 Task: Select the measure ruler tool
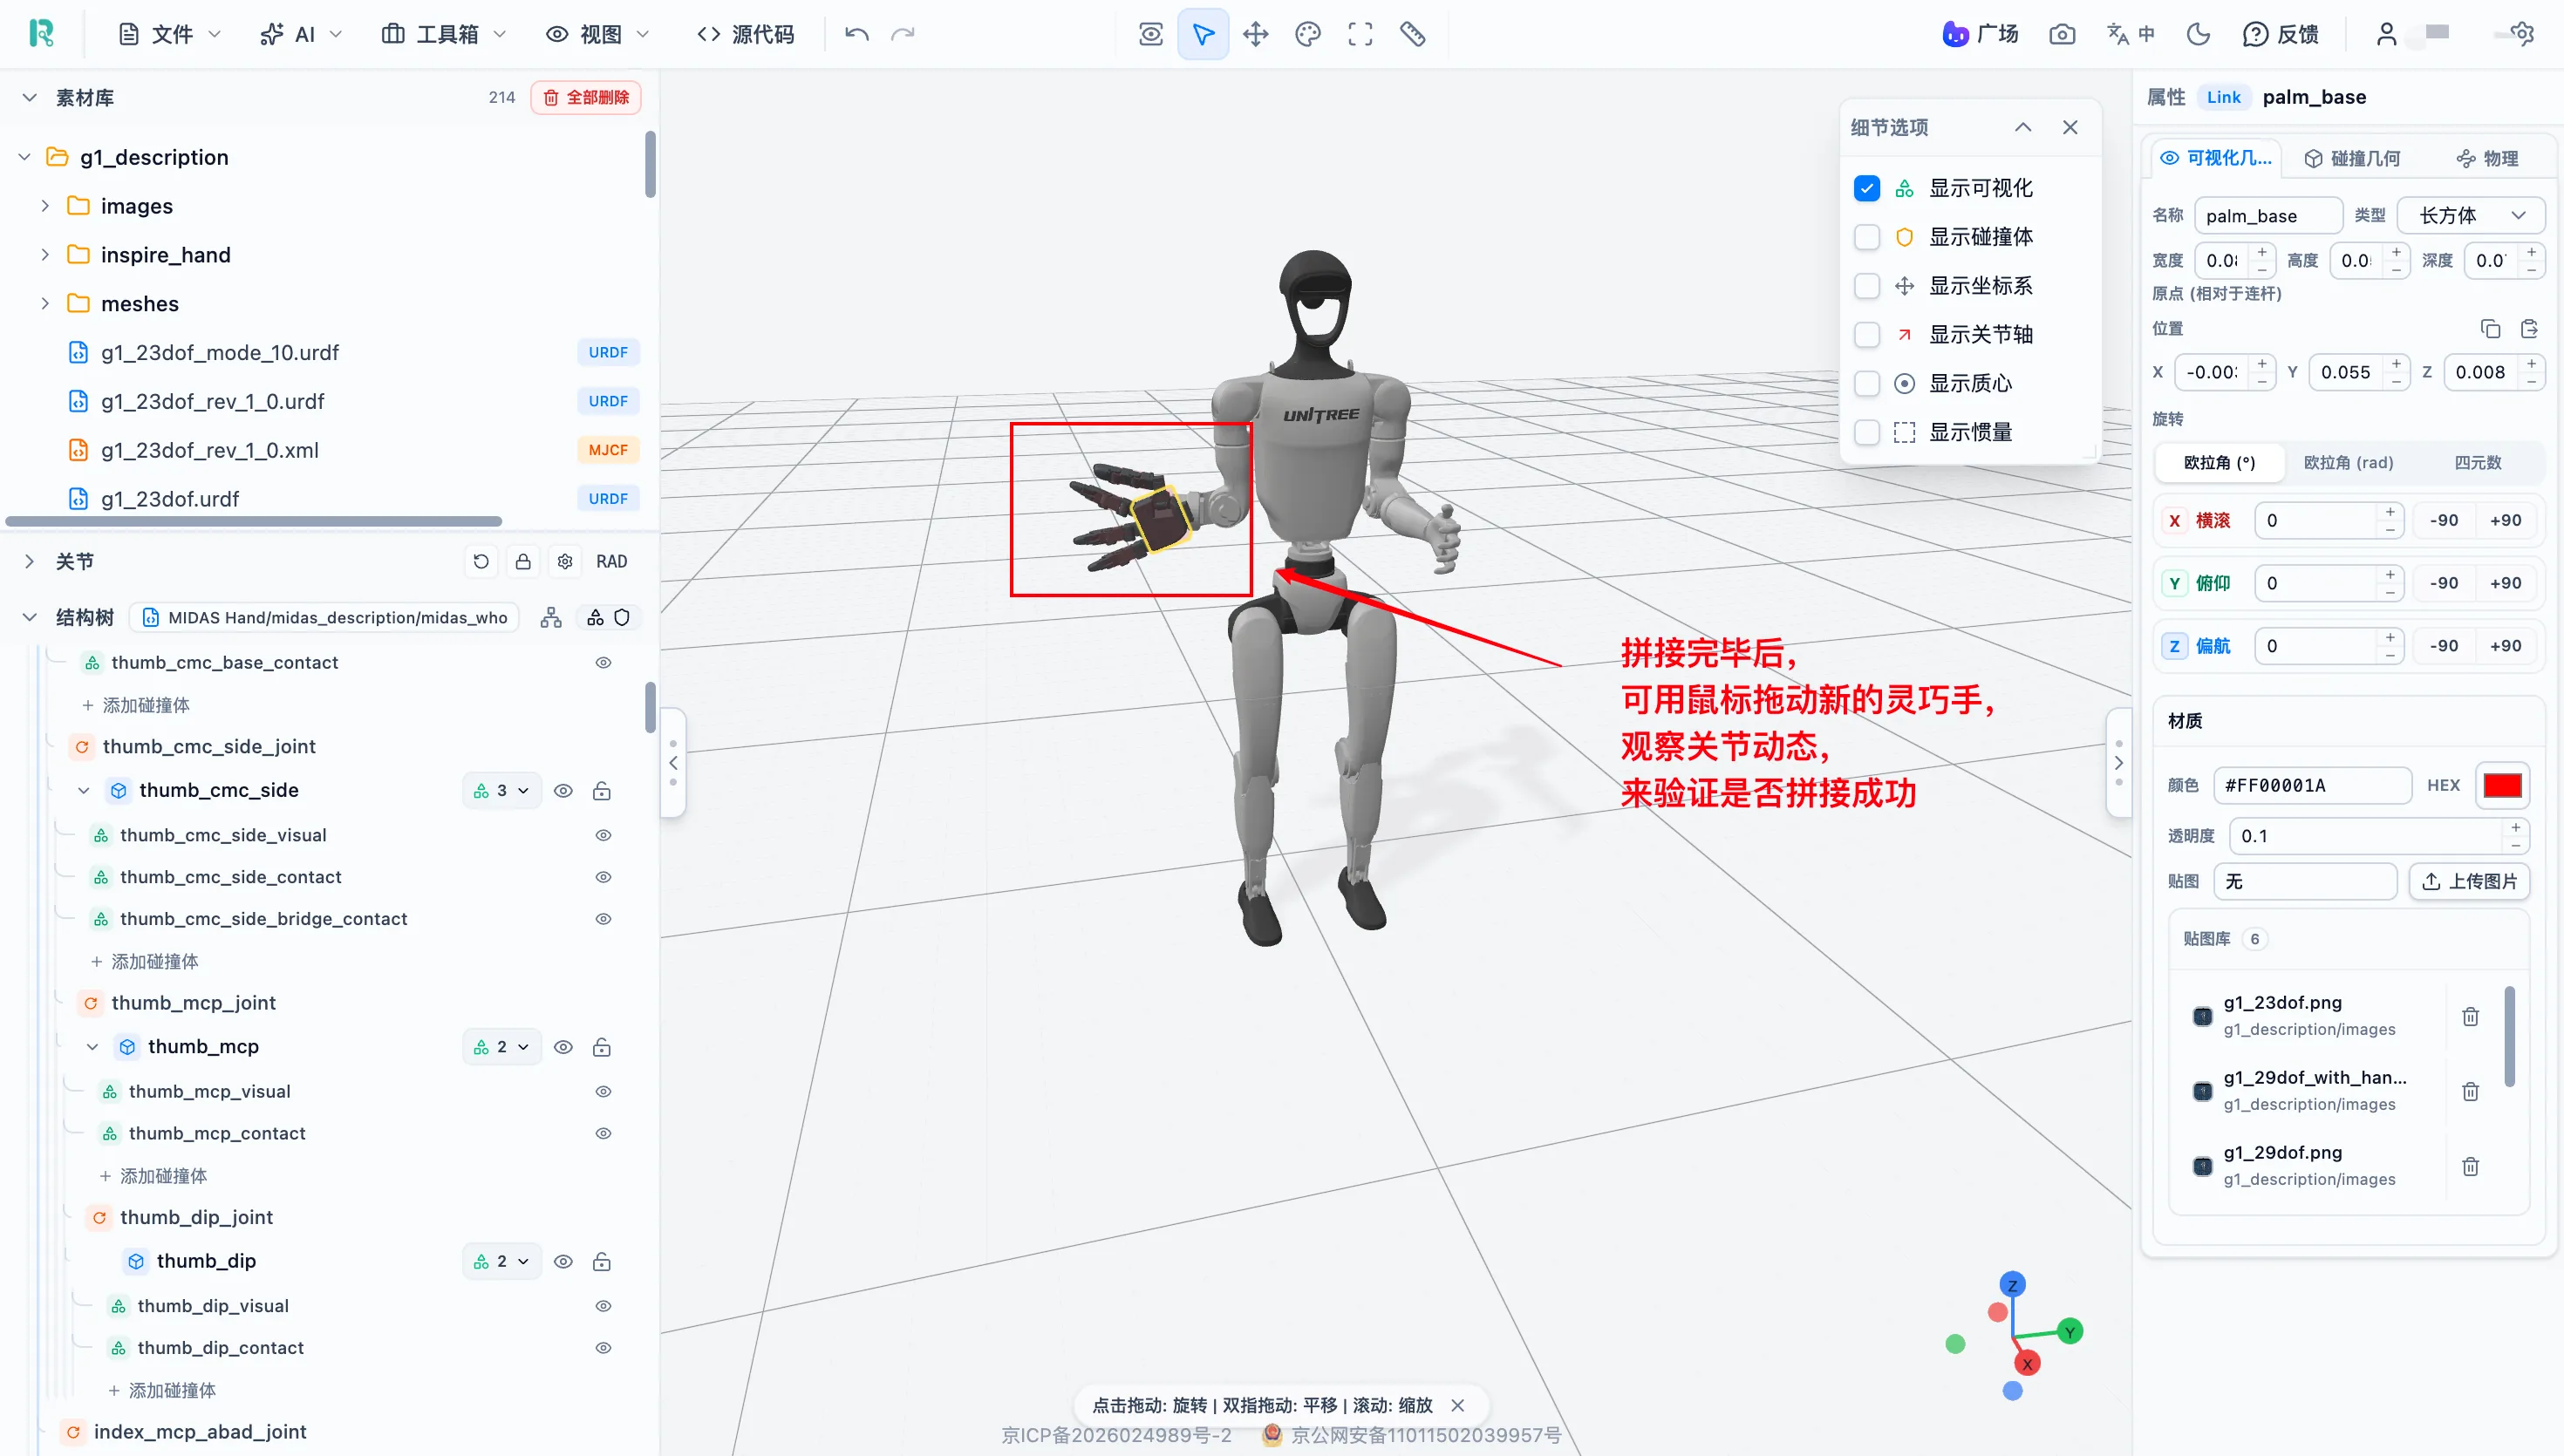point(1412,34)
